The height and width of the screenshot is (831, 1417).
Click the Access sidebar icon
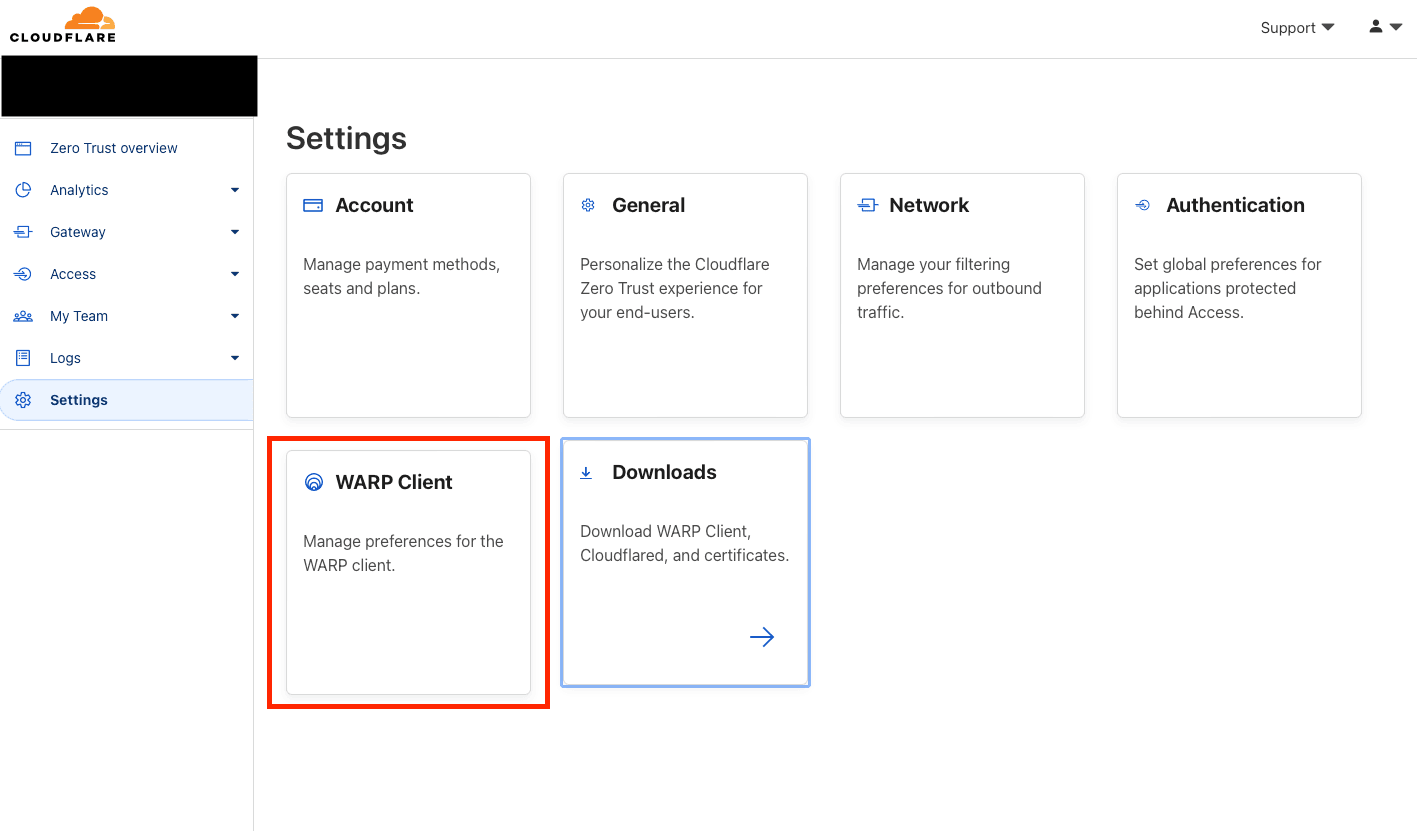pos(23,274)
